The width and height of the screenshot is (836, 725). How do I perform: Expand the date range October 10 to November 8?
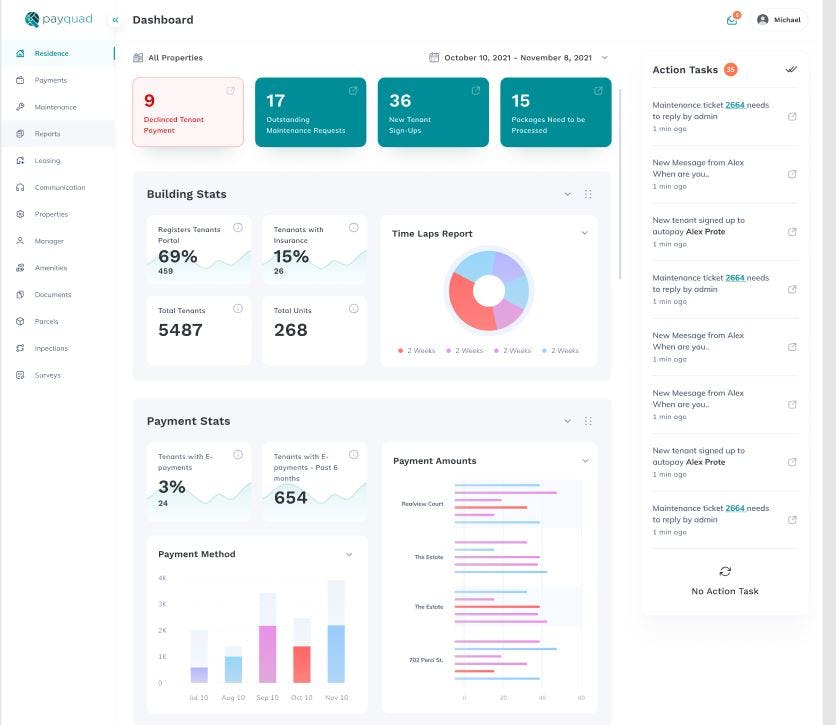(520, 57)
